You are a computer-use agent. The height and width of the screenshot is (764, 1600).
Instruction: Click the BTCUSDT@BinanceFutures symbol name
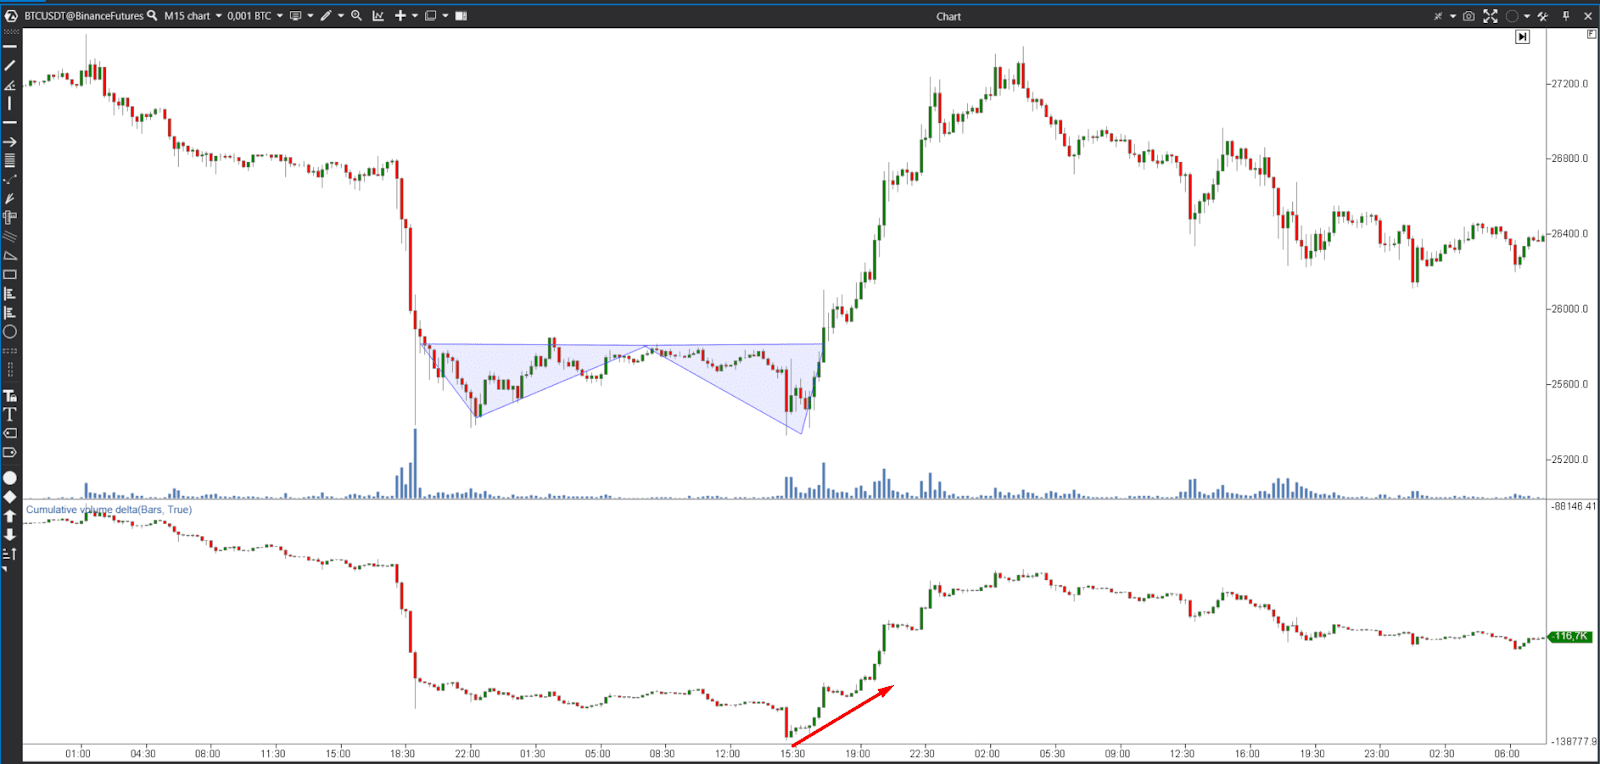[x=84, y=15]
